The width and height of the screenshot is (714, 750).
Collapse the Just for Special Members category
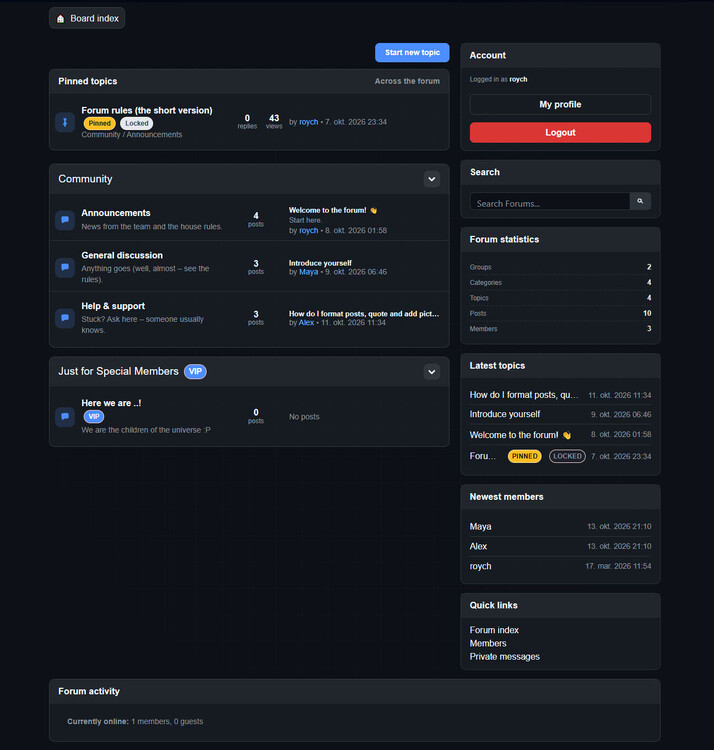click(x=431, y=372)
